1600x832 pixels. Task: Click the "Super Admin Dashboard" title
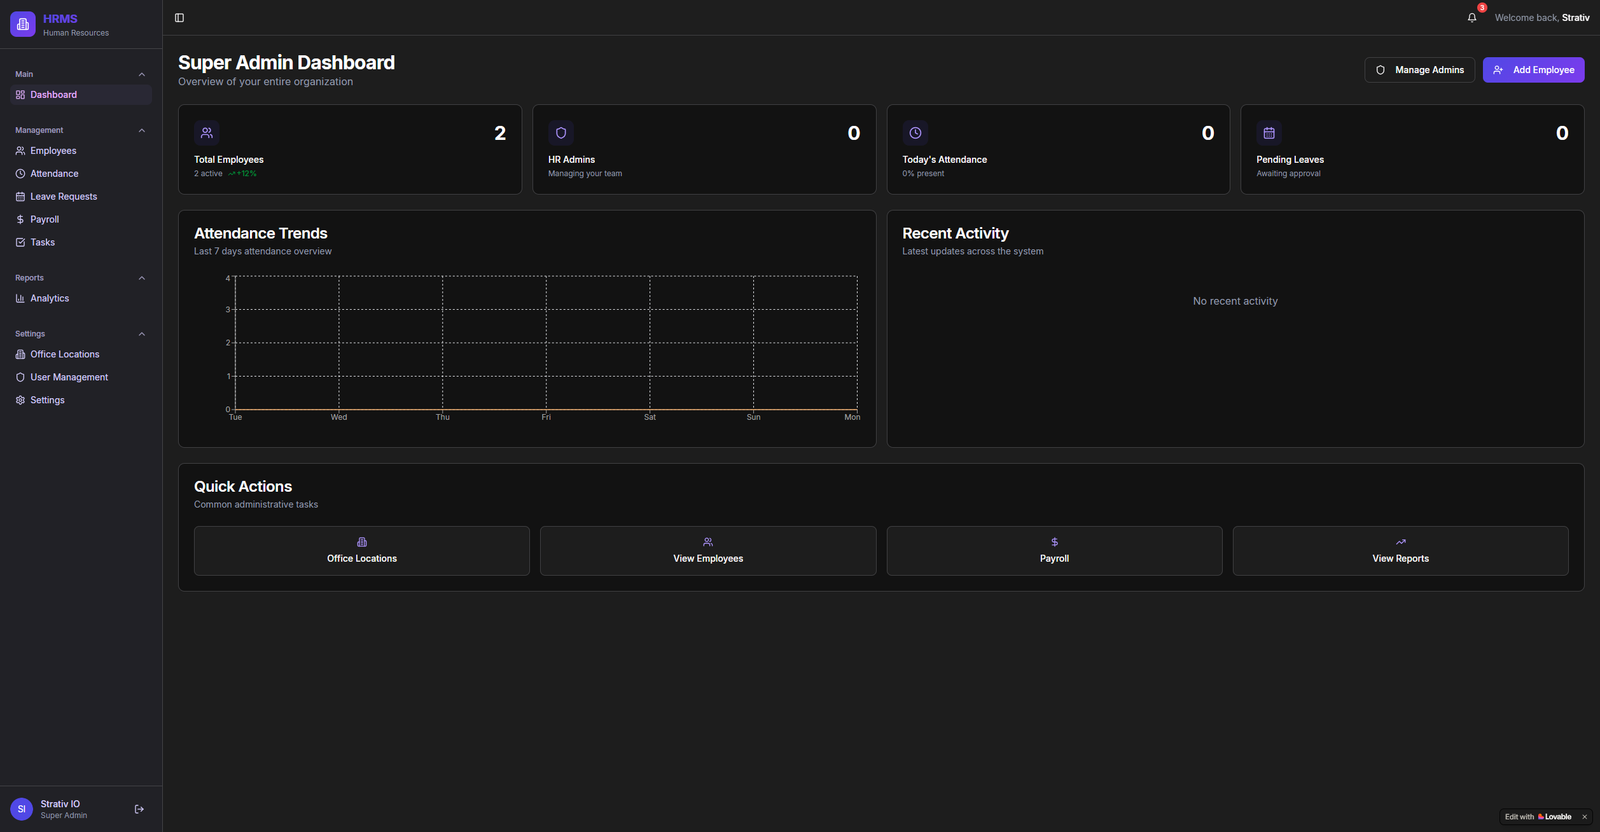pos(286,63)
